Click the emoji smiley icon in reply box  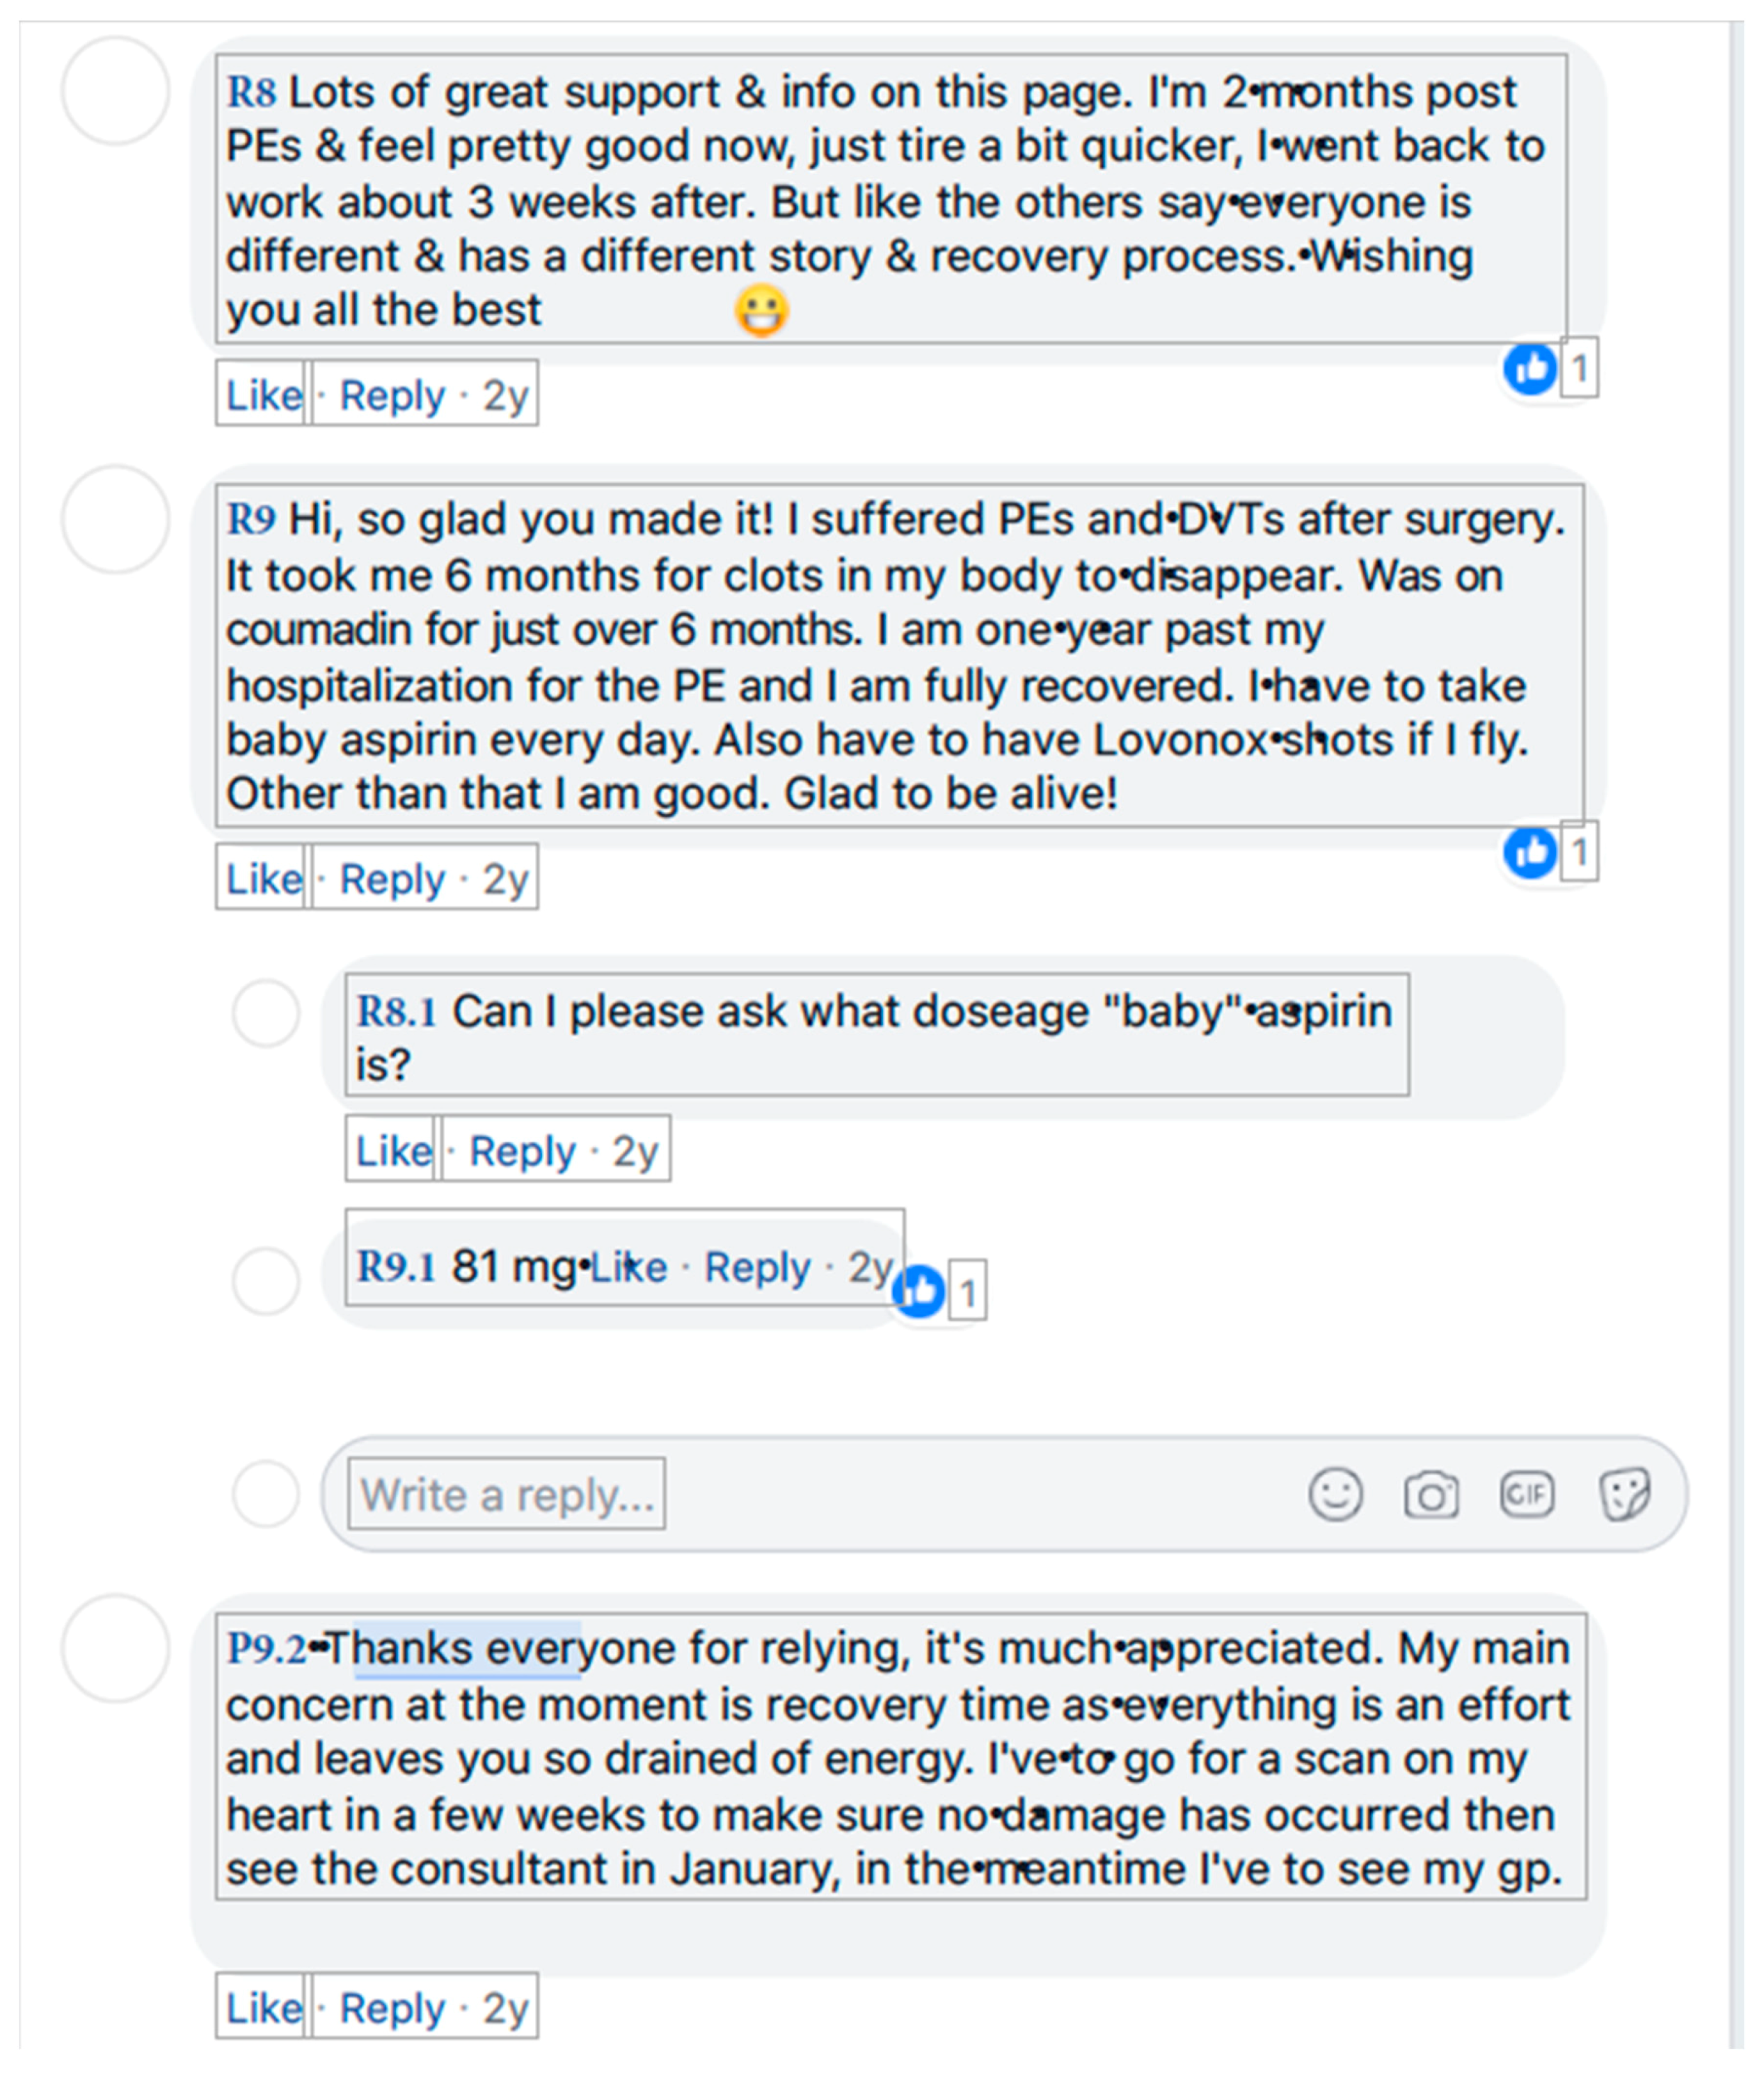click(x=1335, y=1494)
